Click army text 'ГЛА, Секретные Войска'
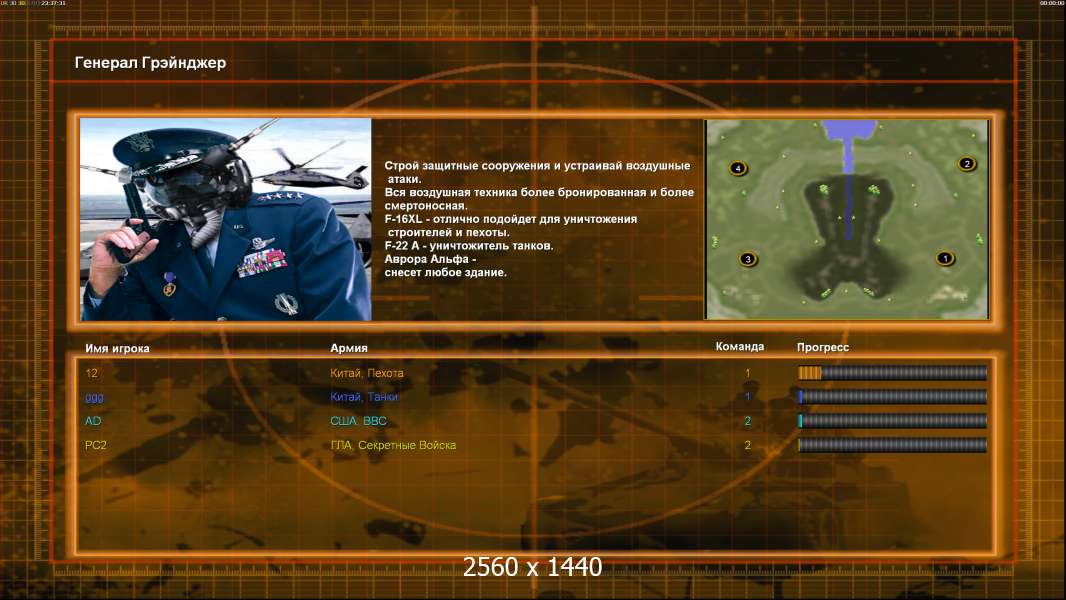This screenshot has width=1066, height=600. pos(393,445)
